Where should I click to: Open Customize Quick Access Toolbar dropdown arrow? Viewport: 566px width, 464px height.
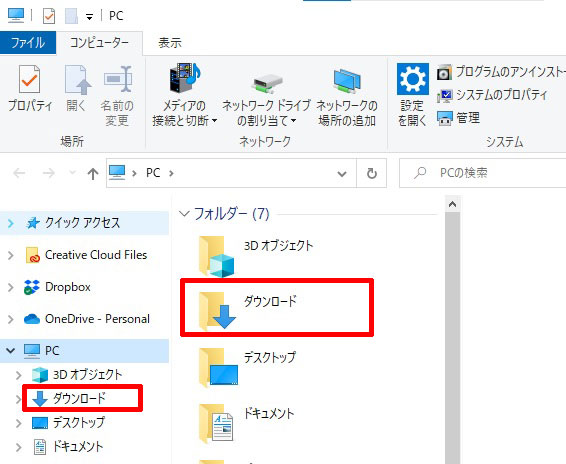coord(89,17)
